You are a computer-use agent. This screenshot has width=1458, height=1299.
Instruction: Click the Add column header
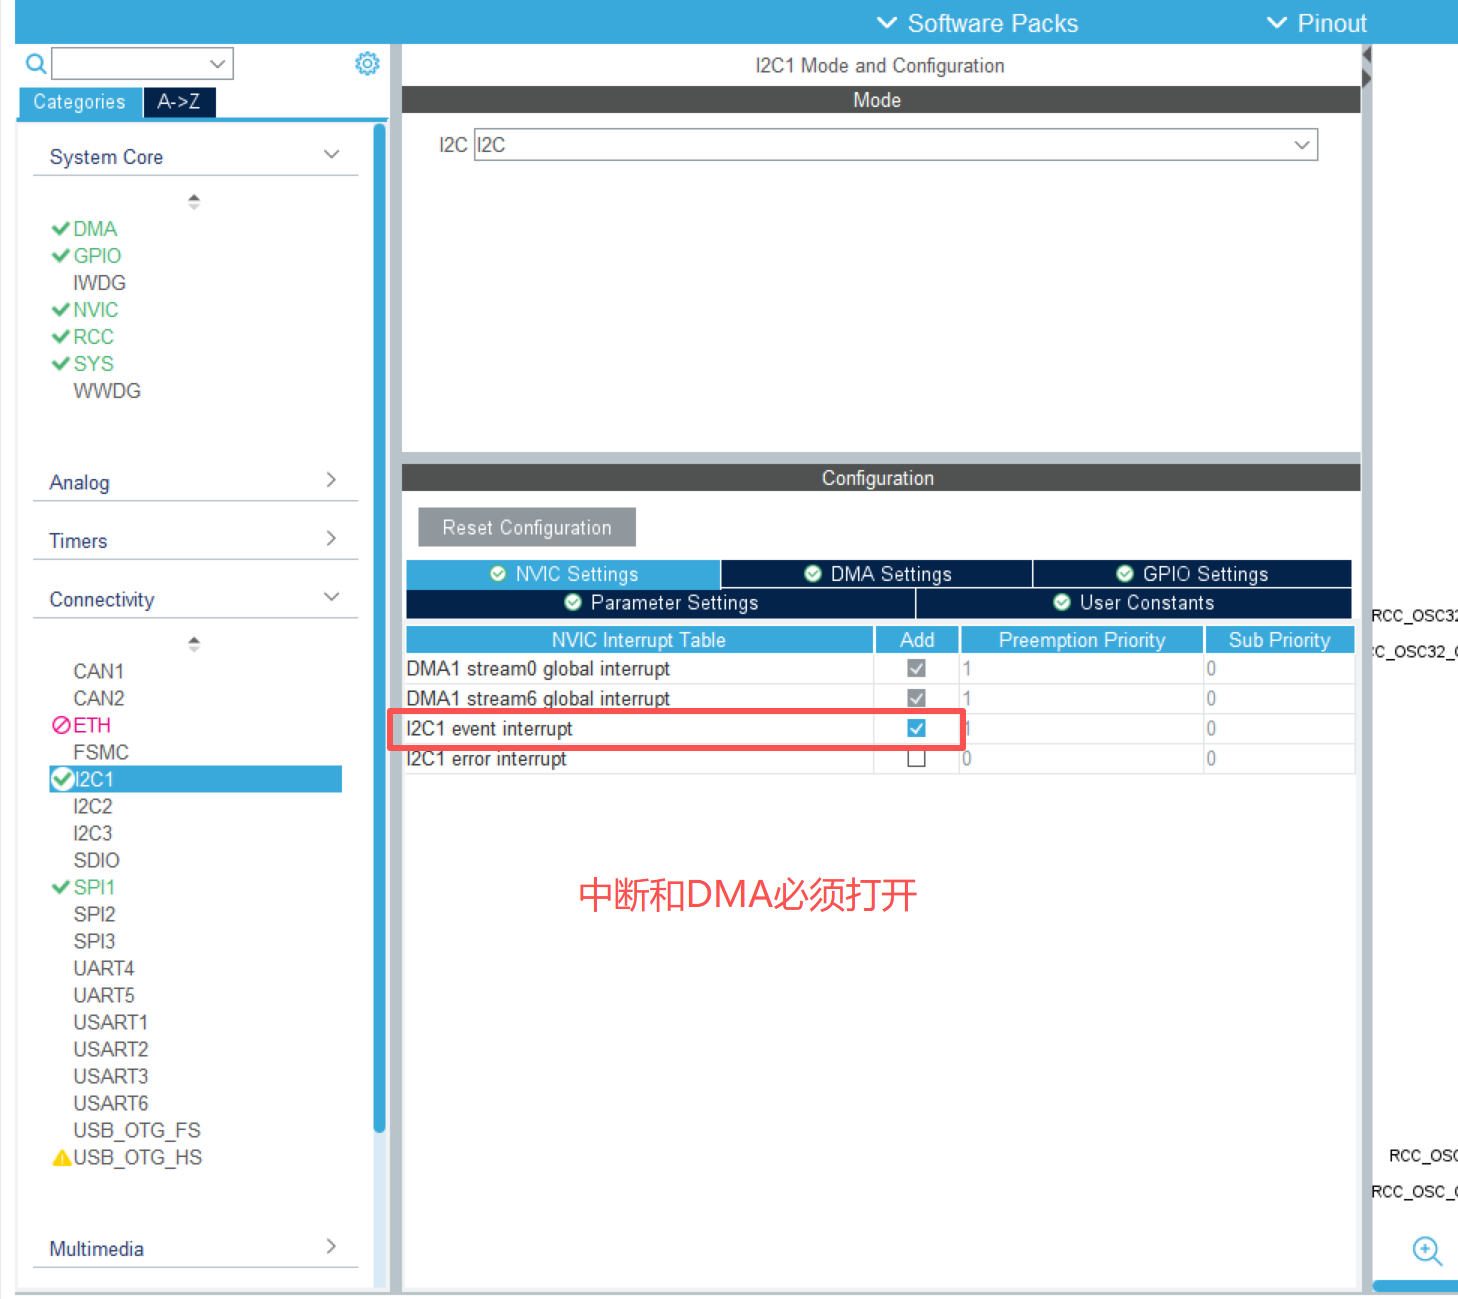[x=917, y=640]
